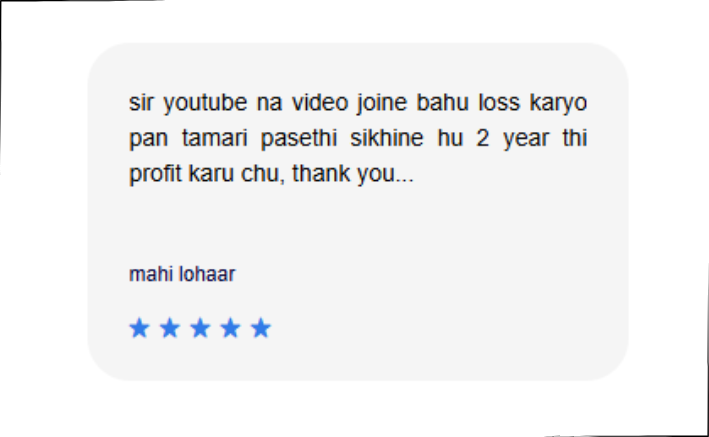Click the reviewer name mahi lohaar
The width and height of the screenshot is (709, 437).
tap(182, 274)
